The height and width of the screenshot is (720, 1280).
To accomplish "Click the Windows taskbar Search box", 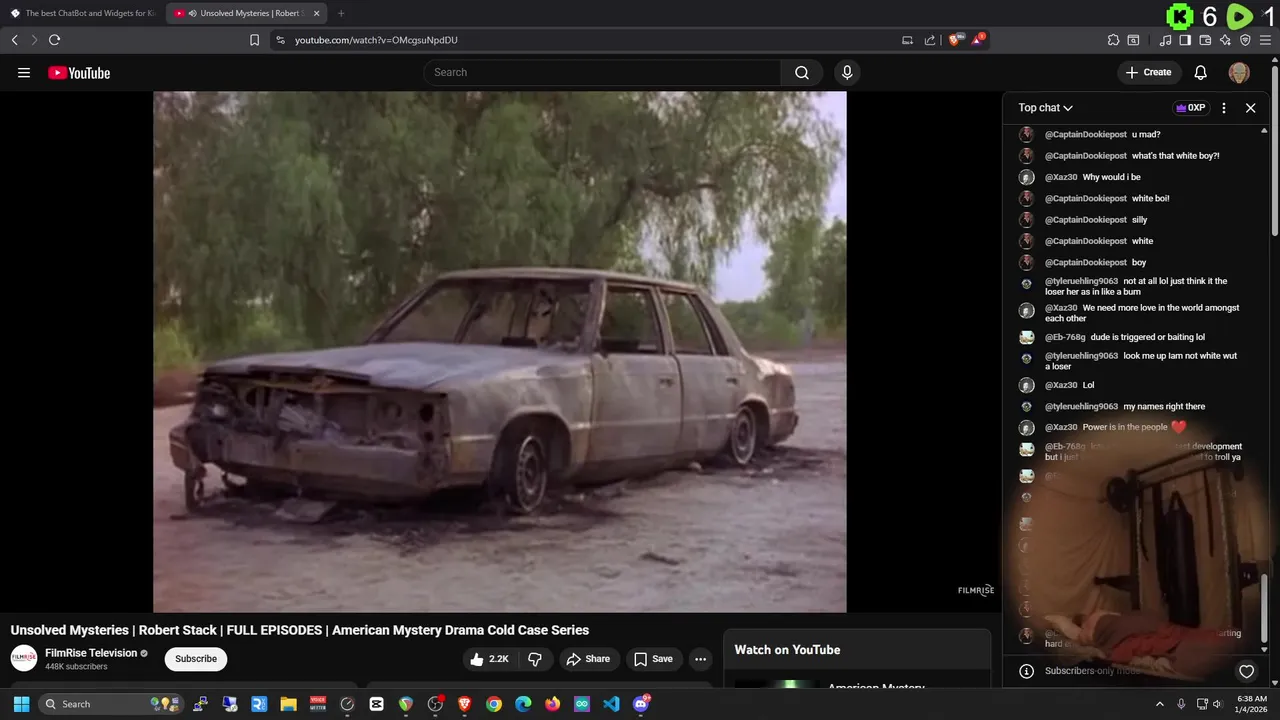I will pos(111,704).
